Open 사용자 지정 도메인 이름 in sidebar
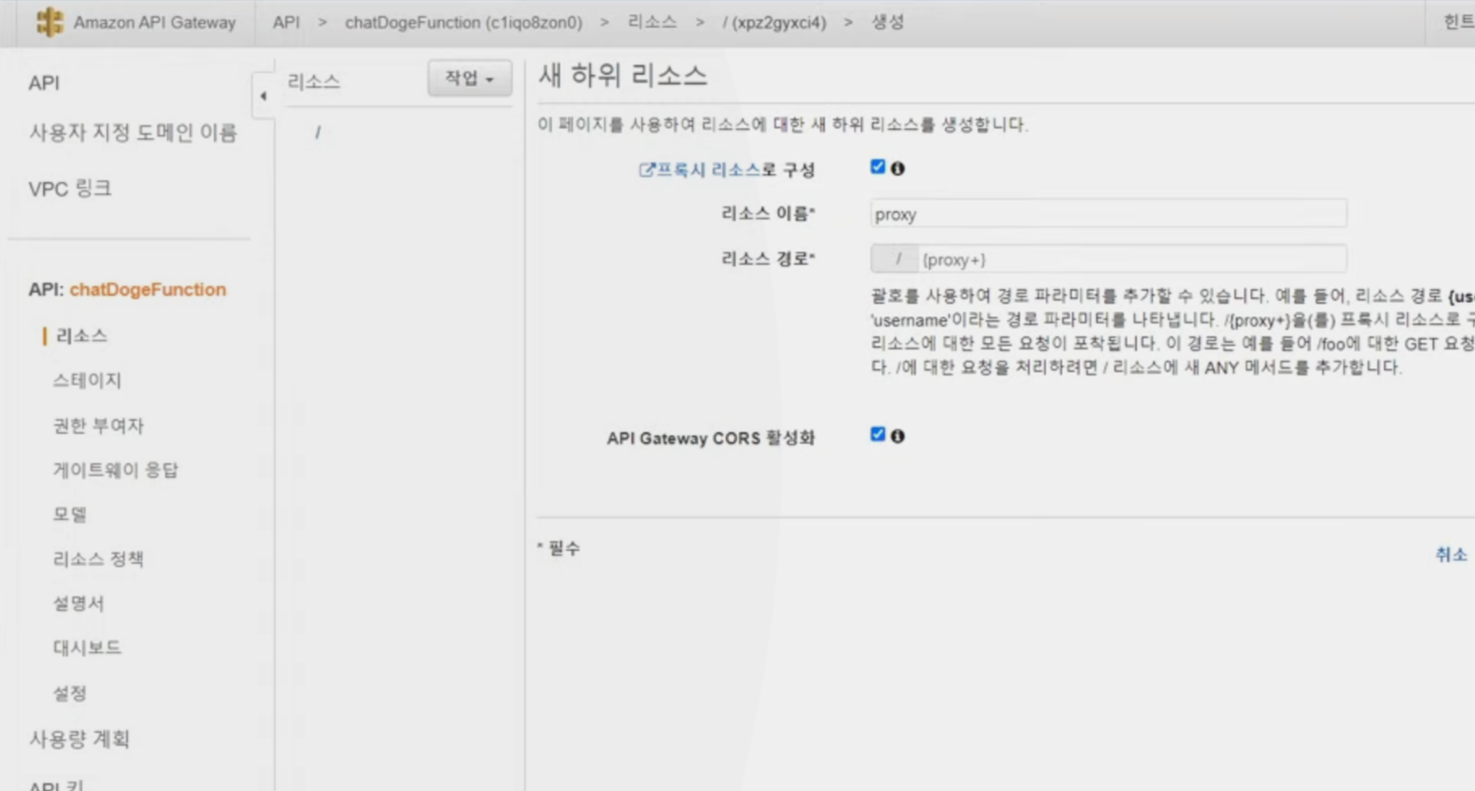The height and width of the screenshot is (791, 1475). coord(133,133)
